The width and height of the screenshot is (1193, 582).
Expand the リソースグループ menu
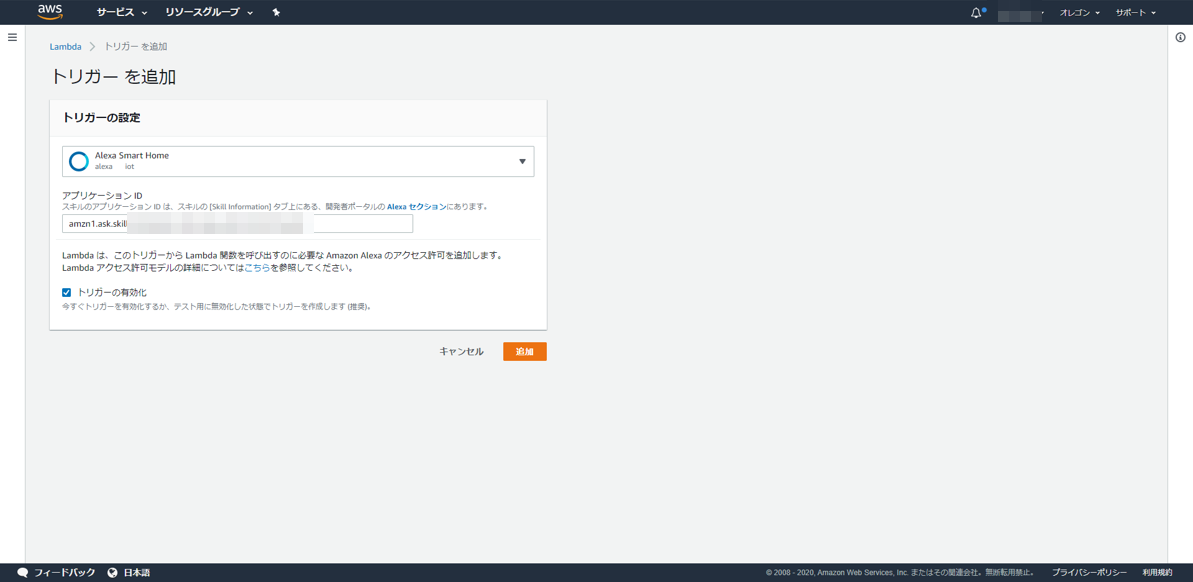point(209,12)
